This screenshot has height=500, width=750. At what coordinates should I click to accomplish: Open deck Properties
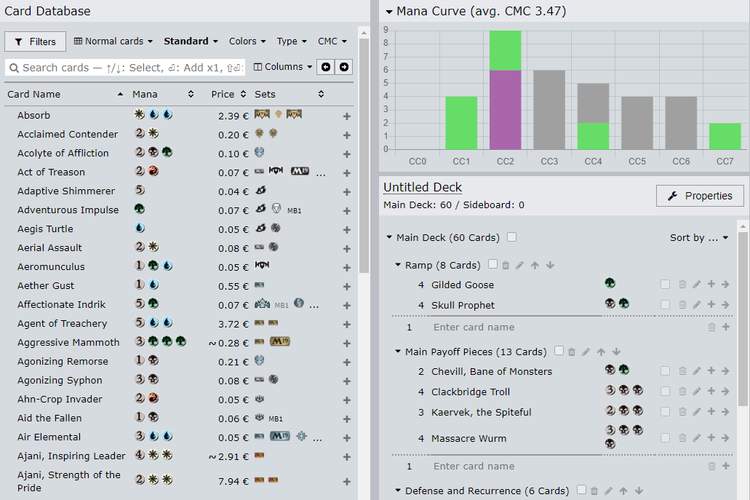click(700, 196)
